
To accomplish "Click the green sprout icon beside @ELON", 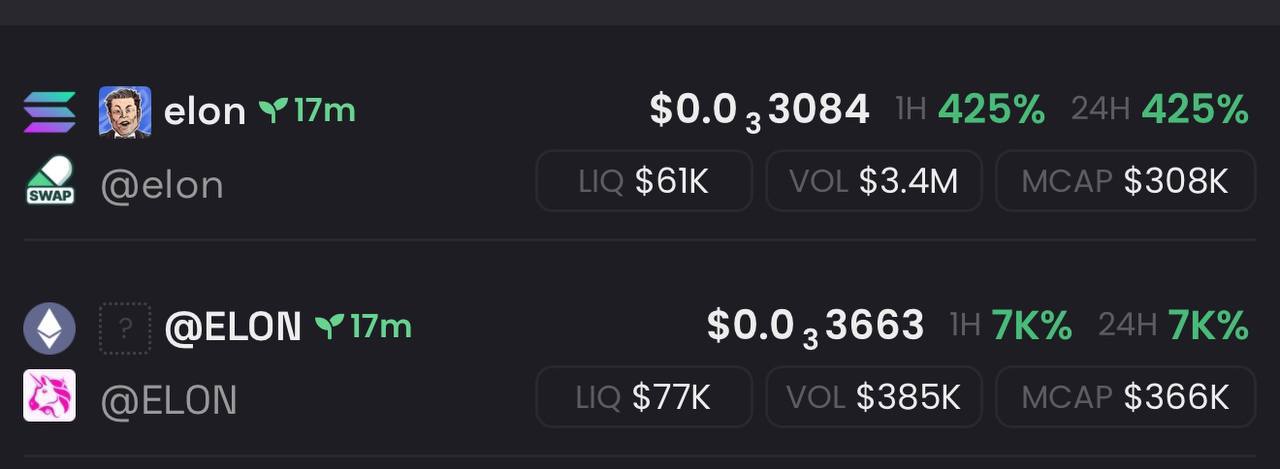I will 329,326.
